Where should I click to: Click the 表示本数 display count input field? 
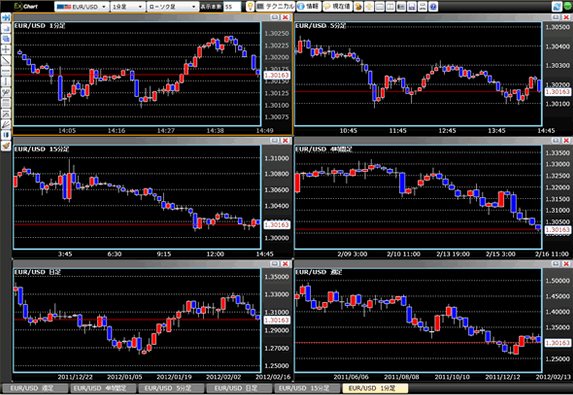tap(232, 7)
